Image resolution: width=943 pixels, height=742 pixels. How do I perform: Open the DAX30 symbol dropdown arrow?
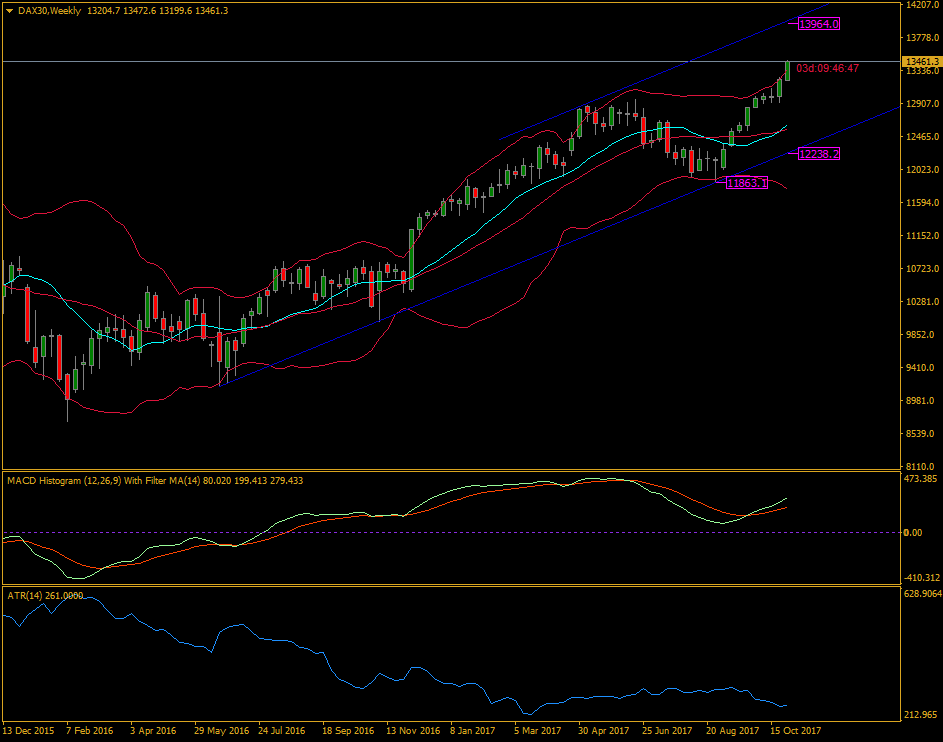click(8, 10)
